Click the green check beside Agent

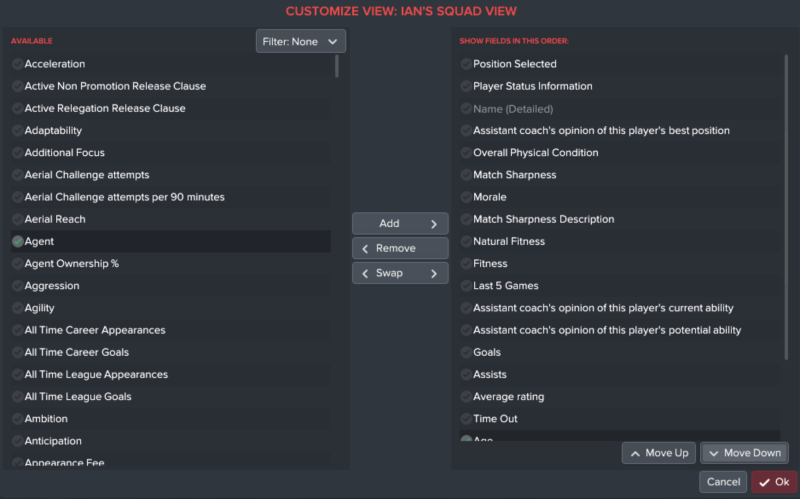tap(18, 241)
